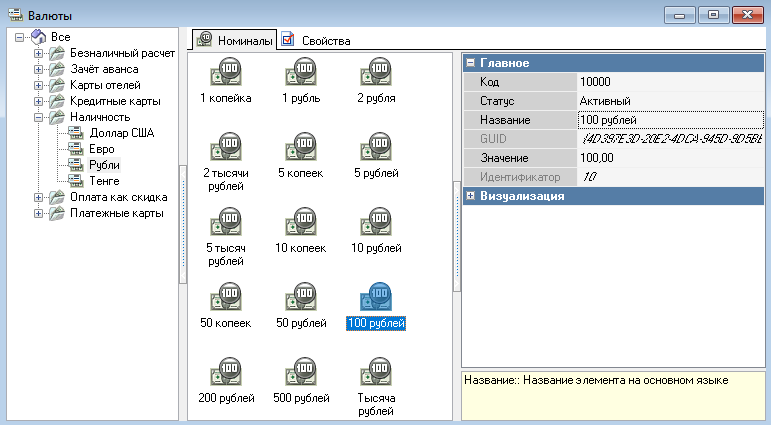
Task: Open the Номиналы tab
Action: coord(235,40)
